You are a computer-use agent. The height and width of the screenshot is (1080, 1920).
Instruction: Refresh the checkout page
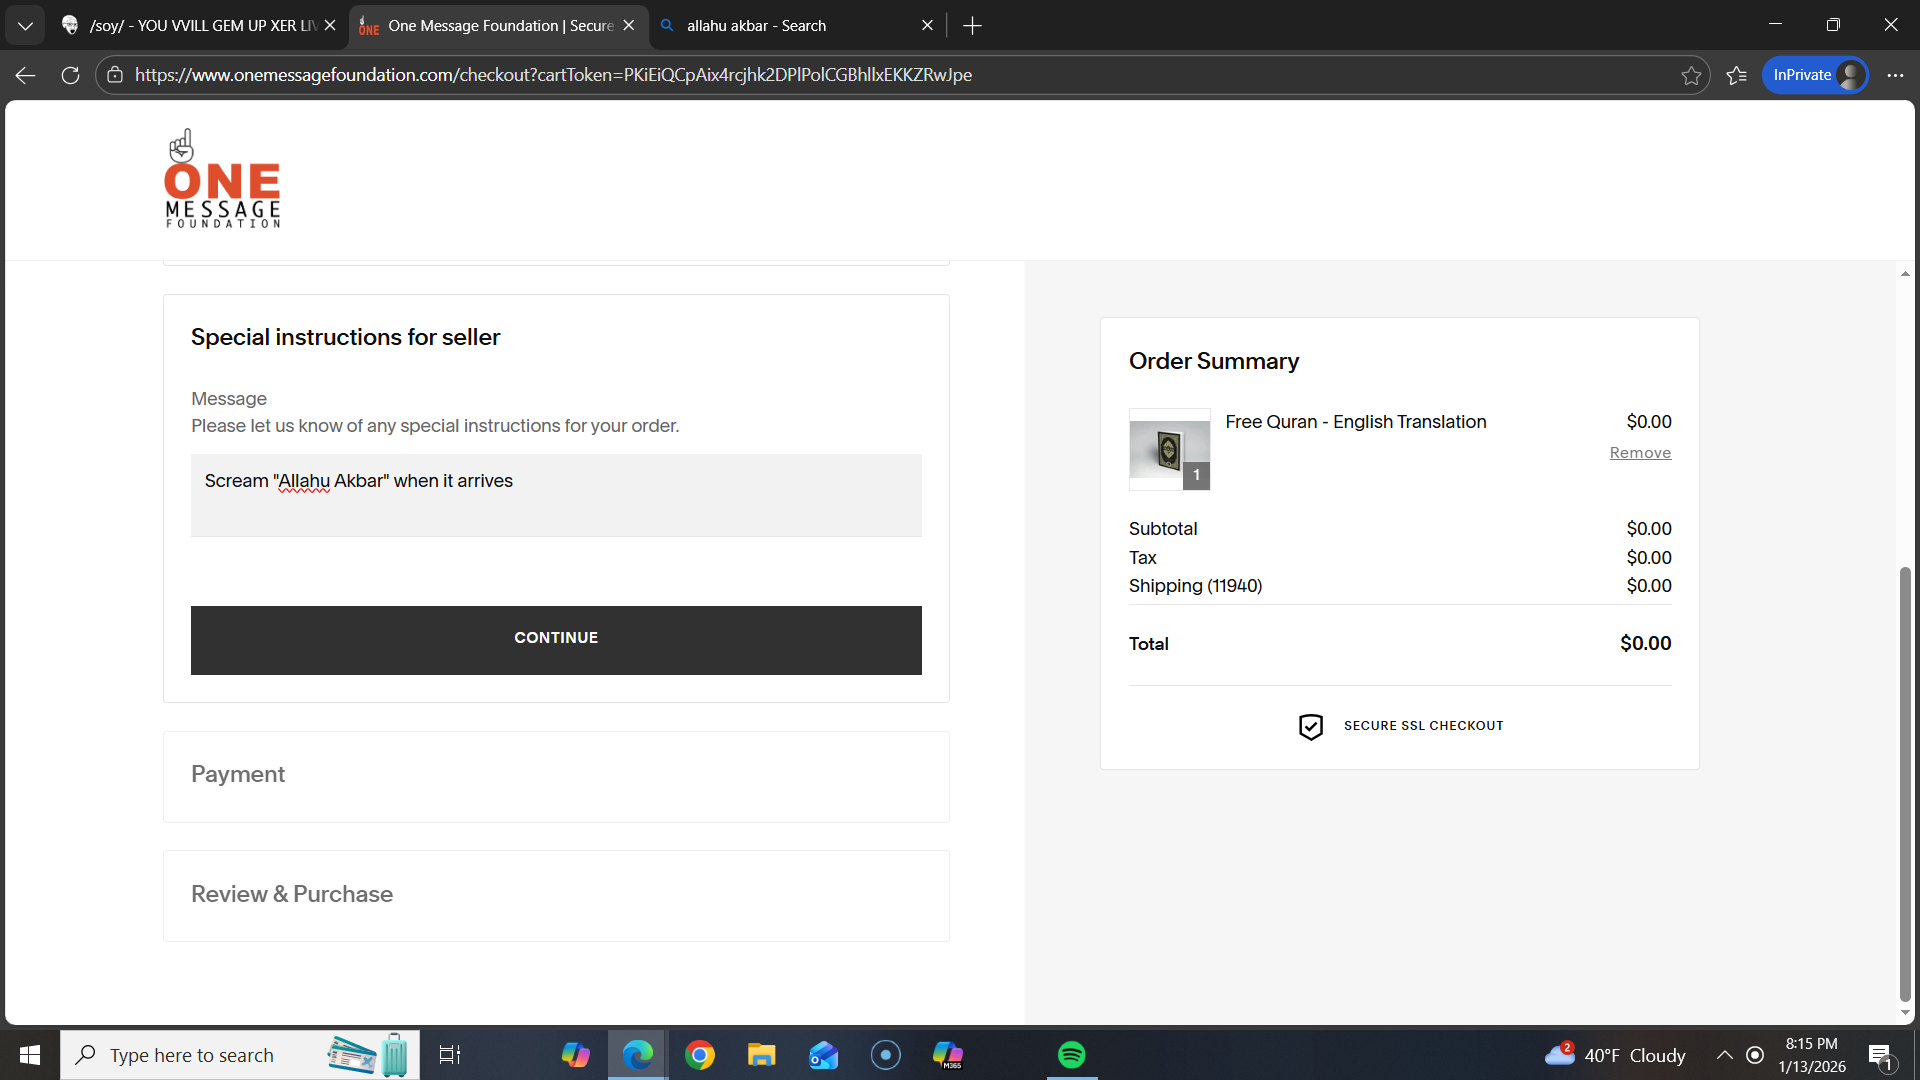coord(70,75)
